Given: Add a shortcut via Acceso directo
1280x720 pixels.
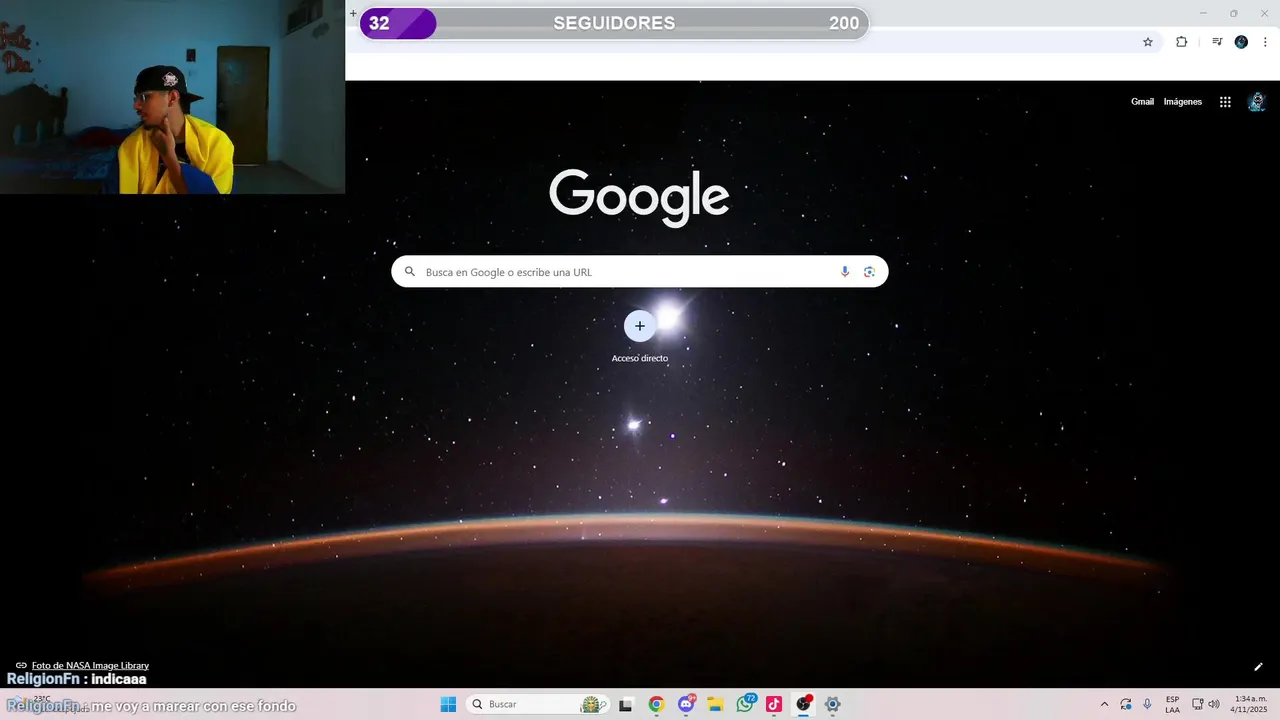Looking at the screenshot, I should pyautogui.click(x=640, y=336).
